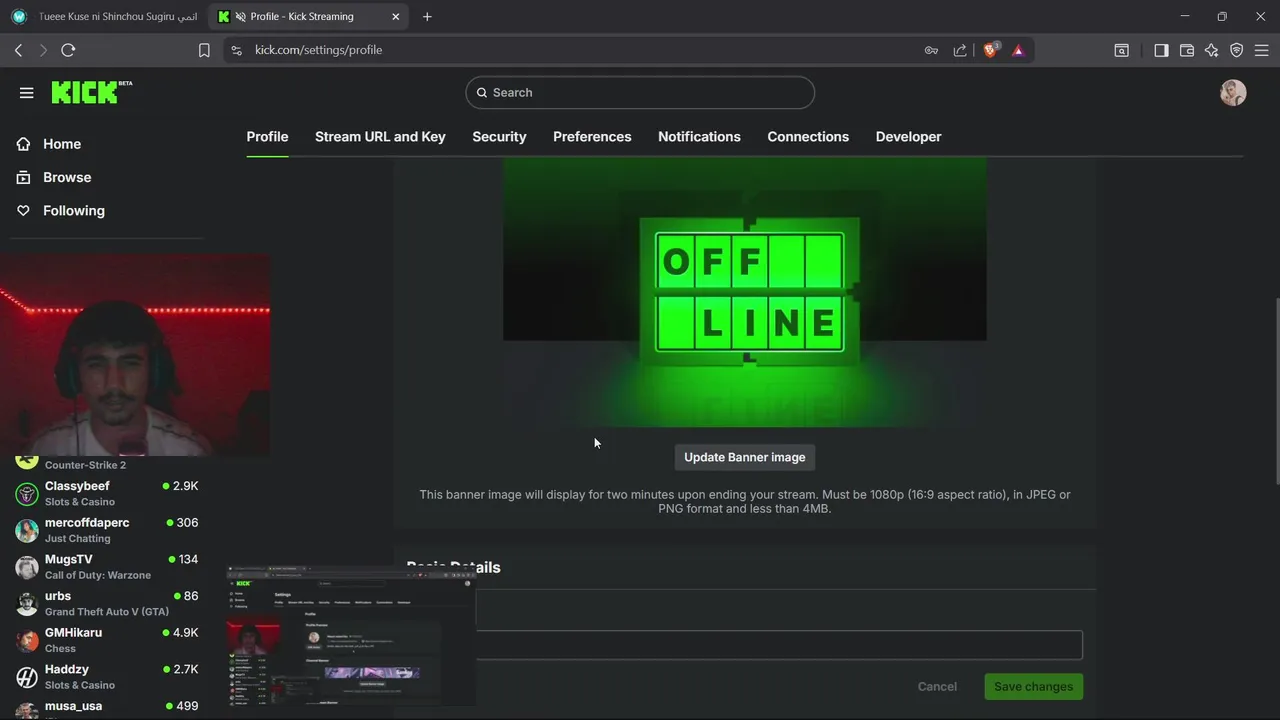
Task: Open the browser main menu
Action: pos(1262,50)
